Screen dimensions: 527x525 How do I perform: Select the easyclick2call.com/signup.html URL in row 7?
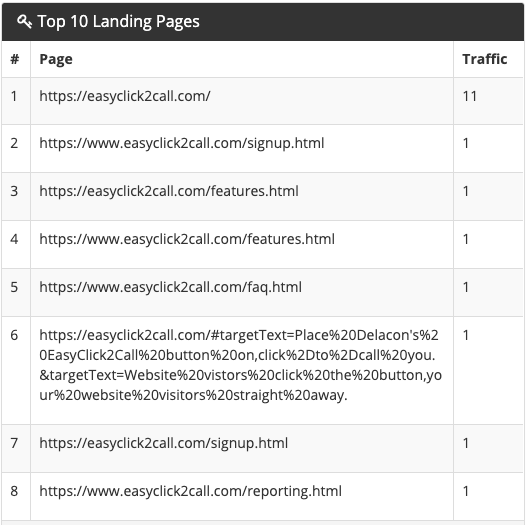click(x=163, y=443)
